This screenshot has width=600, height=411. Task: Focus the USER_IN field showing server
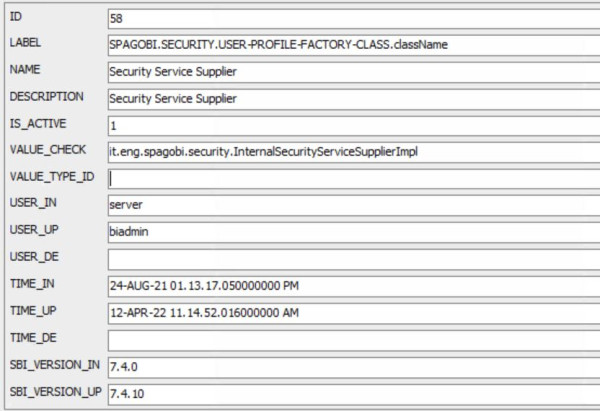[x=354, y=205]
